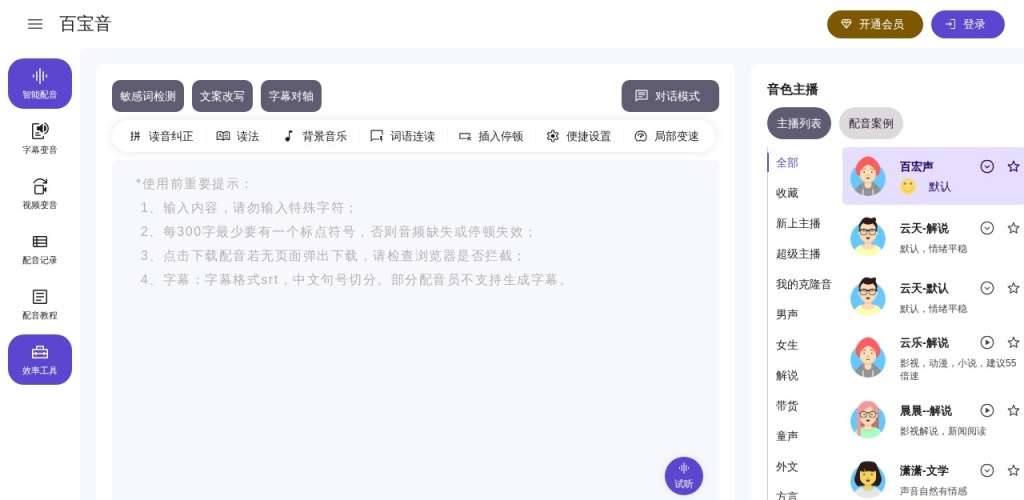
Task: Expand style options for 百宏声 voice
Action: tap(987, 166)
